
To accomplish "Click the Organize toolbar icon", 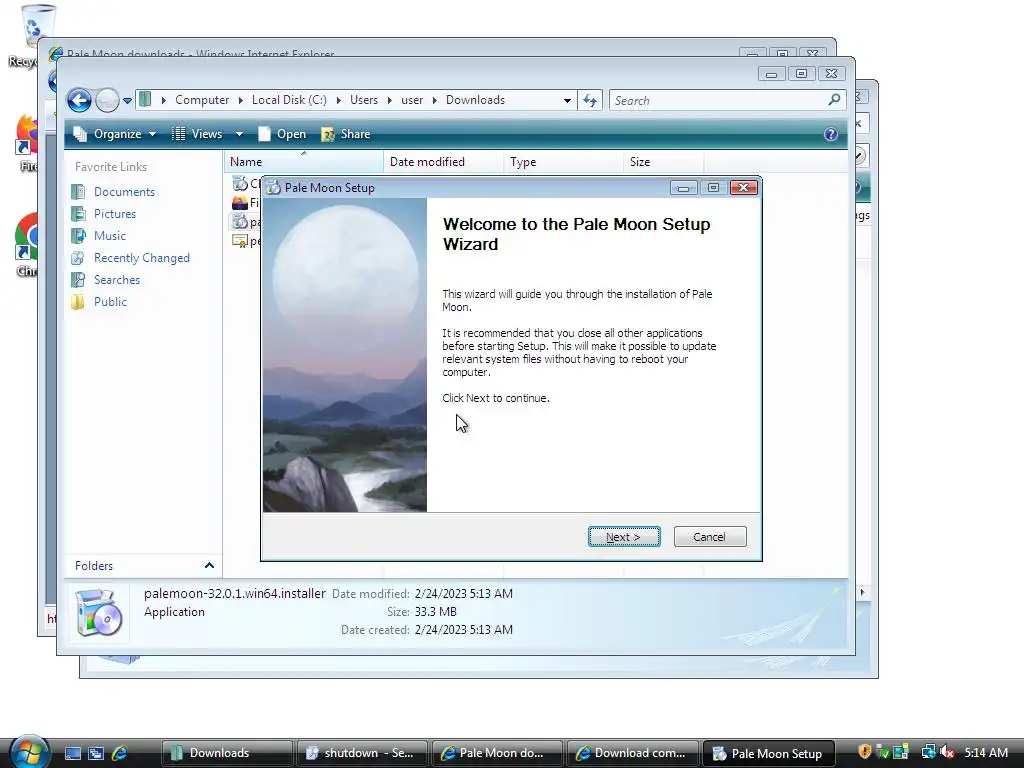I will (80, 134).
